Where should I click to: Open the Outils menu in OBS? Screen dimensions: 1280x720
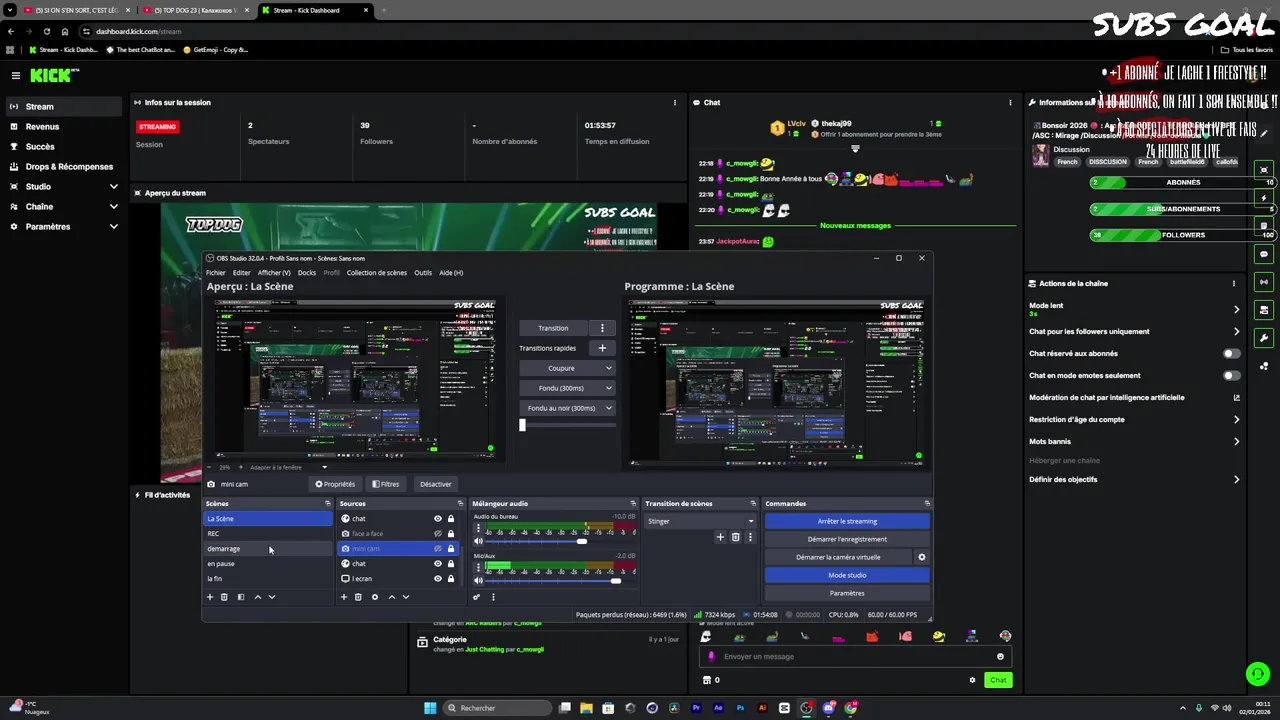tap(423, 273)
